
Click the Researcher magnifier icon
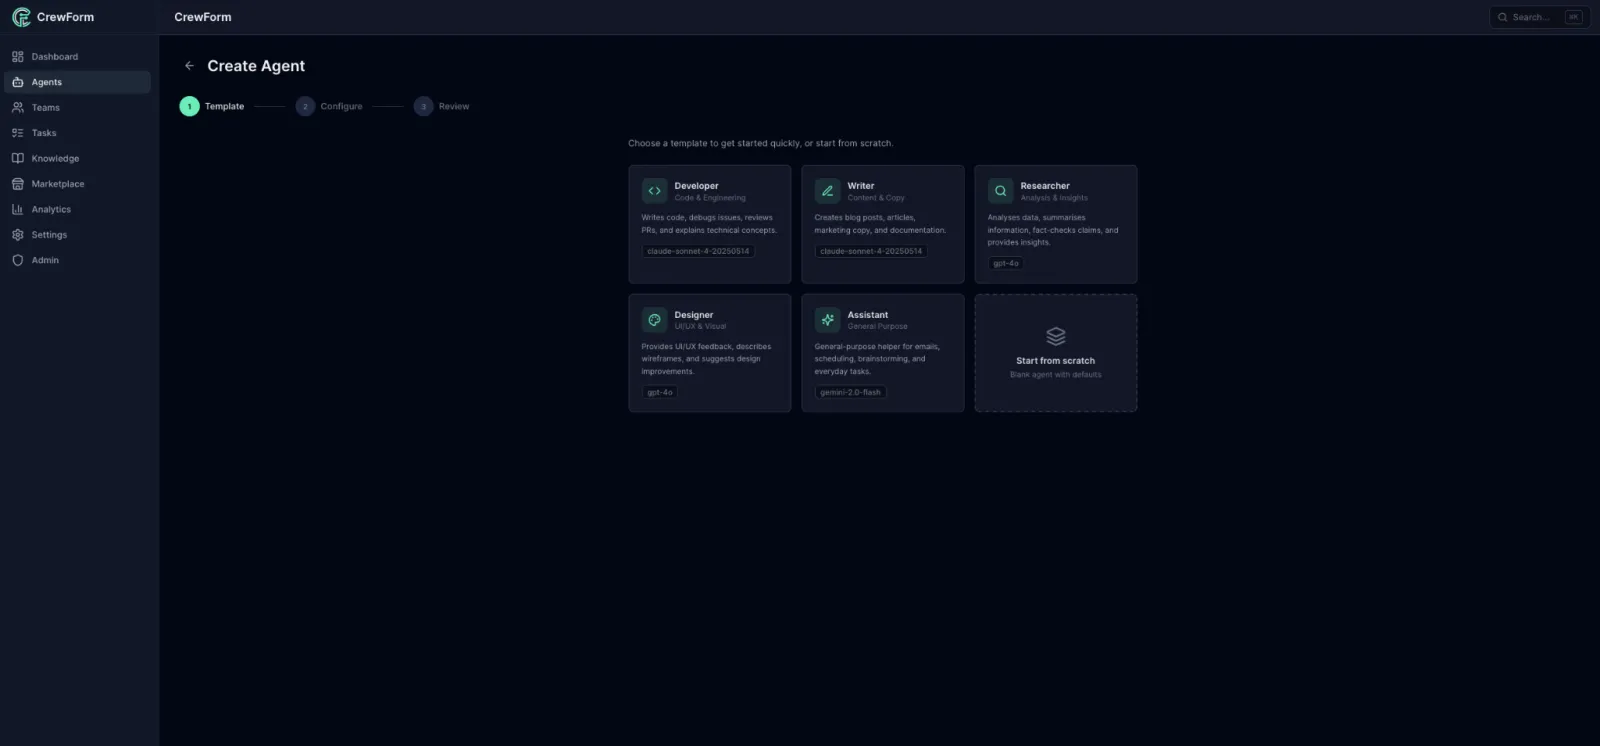[1000, 191]
